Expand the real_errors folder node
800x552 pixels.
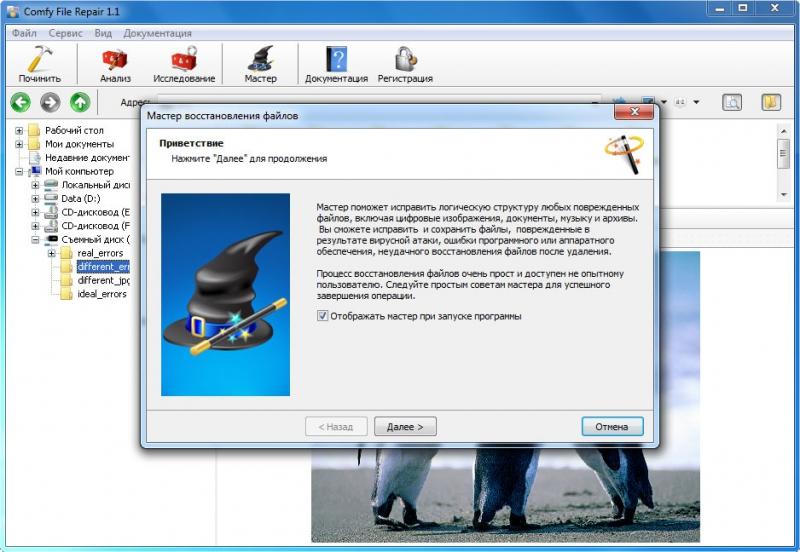click(52, 254)
